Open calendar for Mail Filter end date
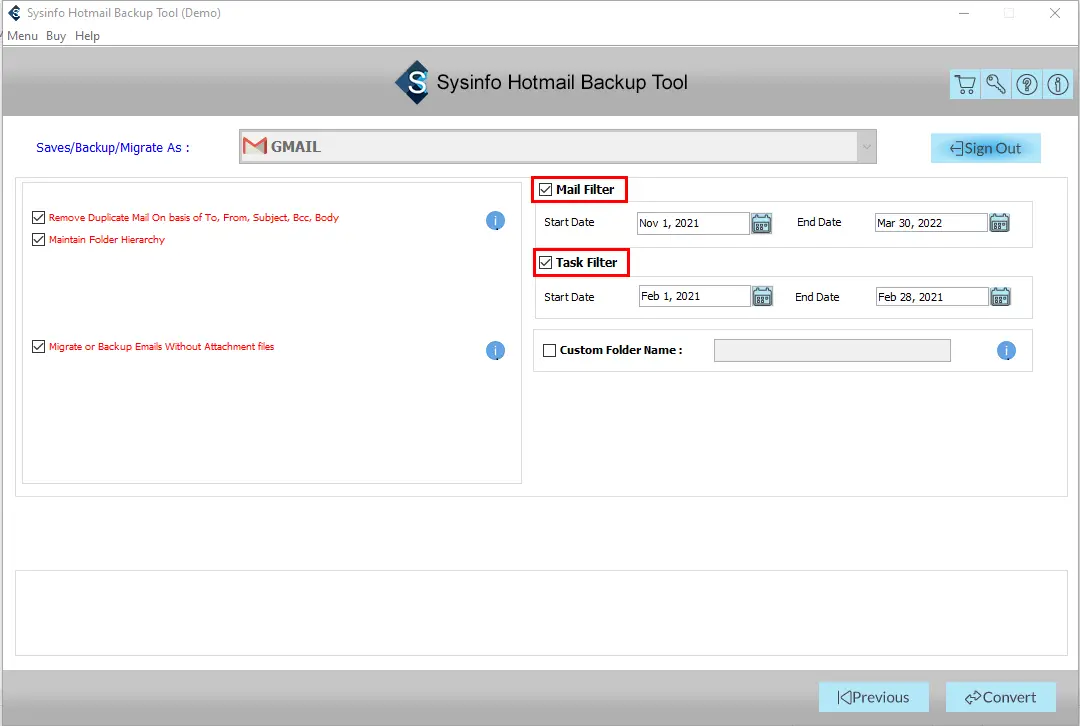Screen dimensions: 1080x726 [999, 222]
